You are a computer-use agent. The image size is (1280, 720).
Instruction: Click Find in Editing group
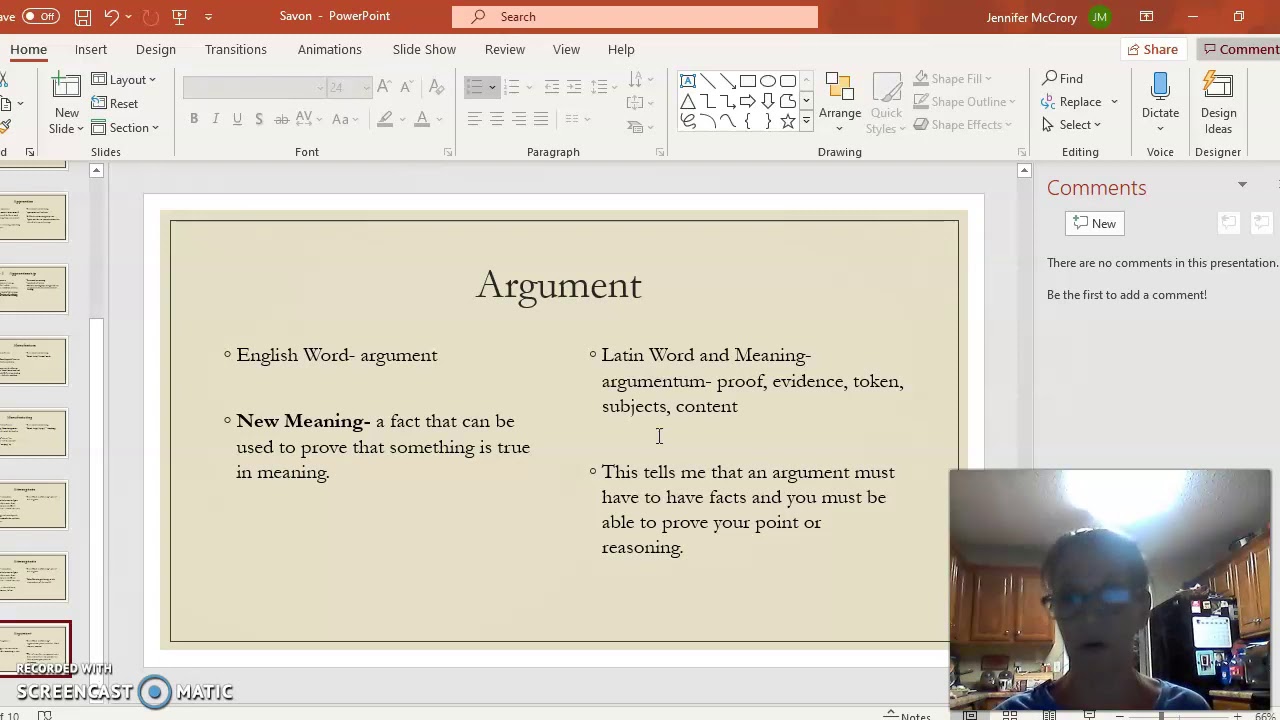[1063, 78]
